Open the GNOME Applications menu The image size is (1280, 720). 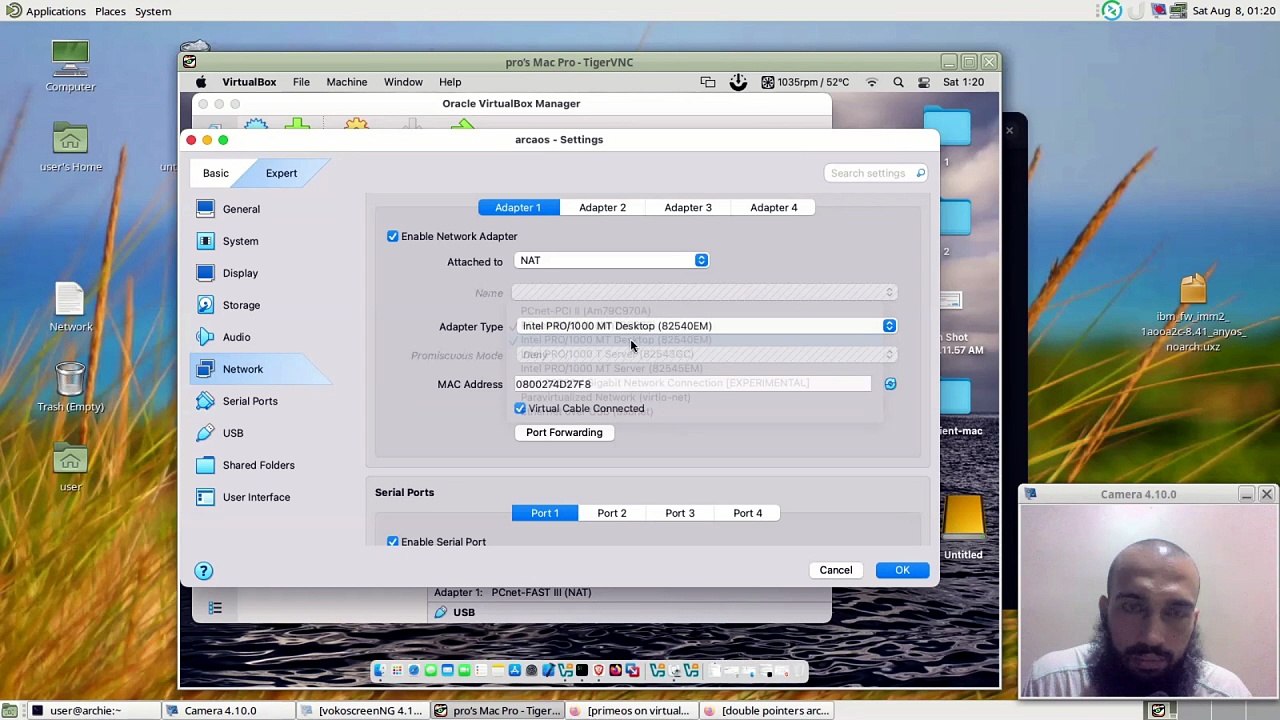[x=46, y=11]
